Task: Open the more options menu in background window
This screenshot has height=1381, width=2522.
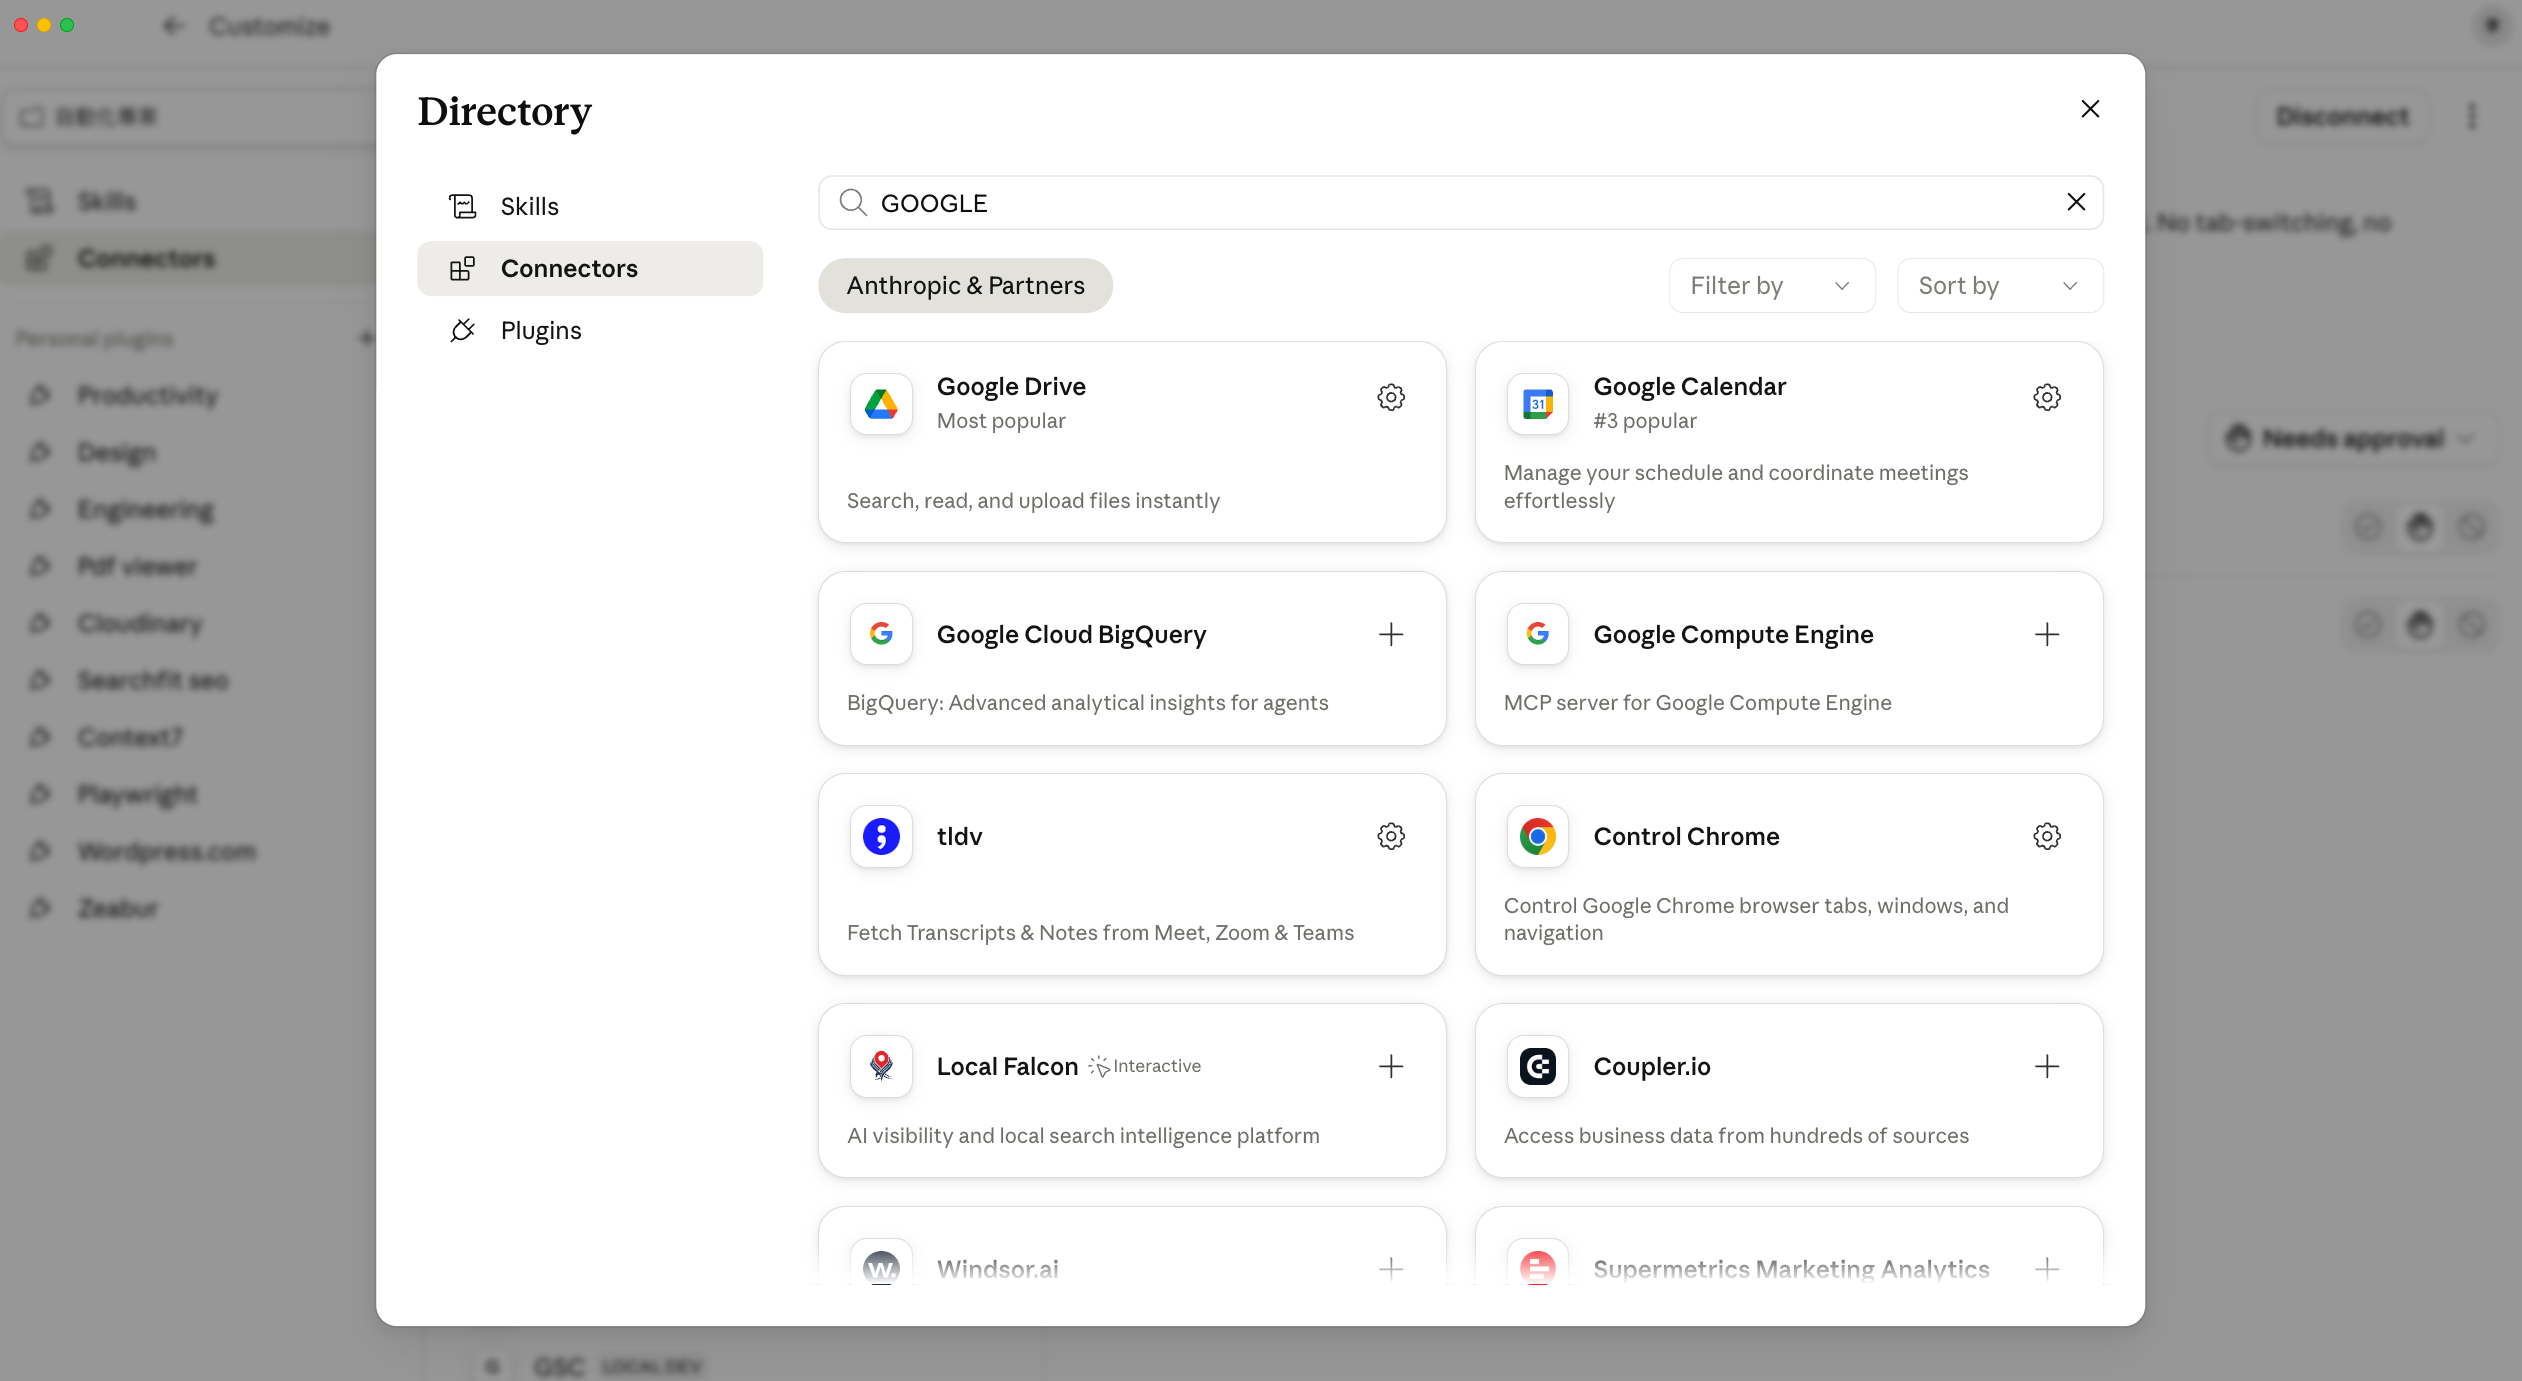Action: point(2472,117)
